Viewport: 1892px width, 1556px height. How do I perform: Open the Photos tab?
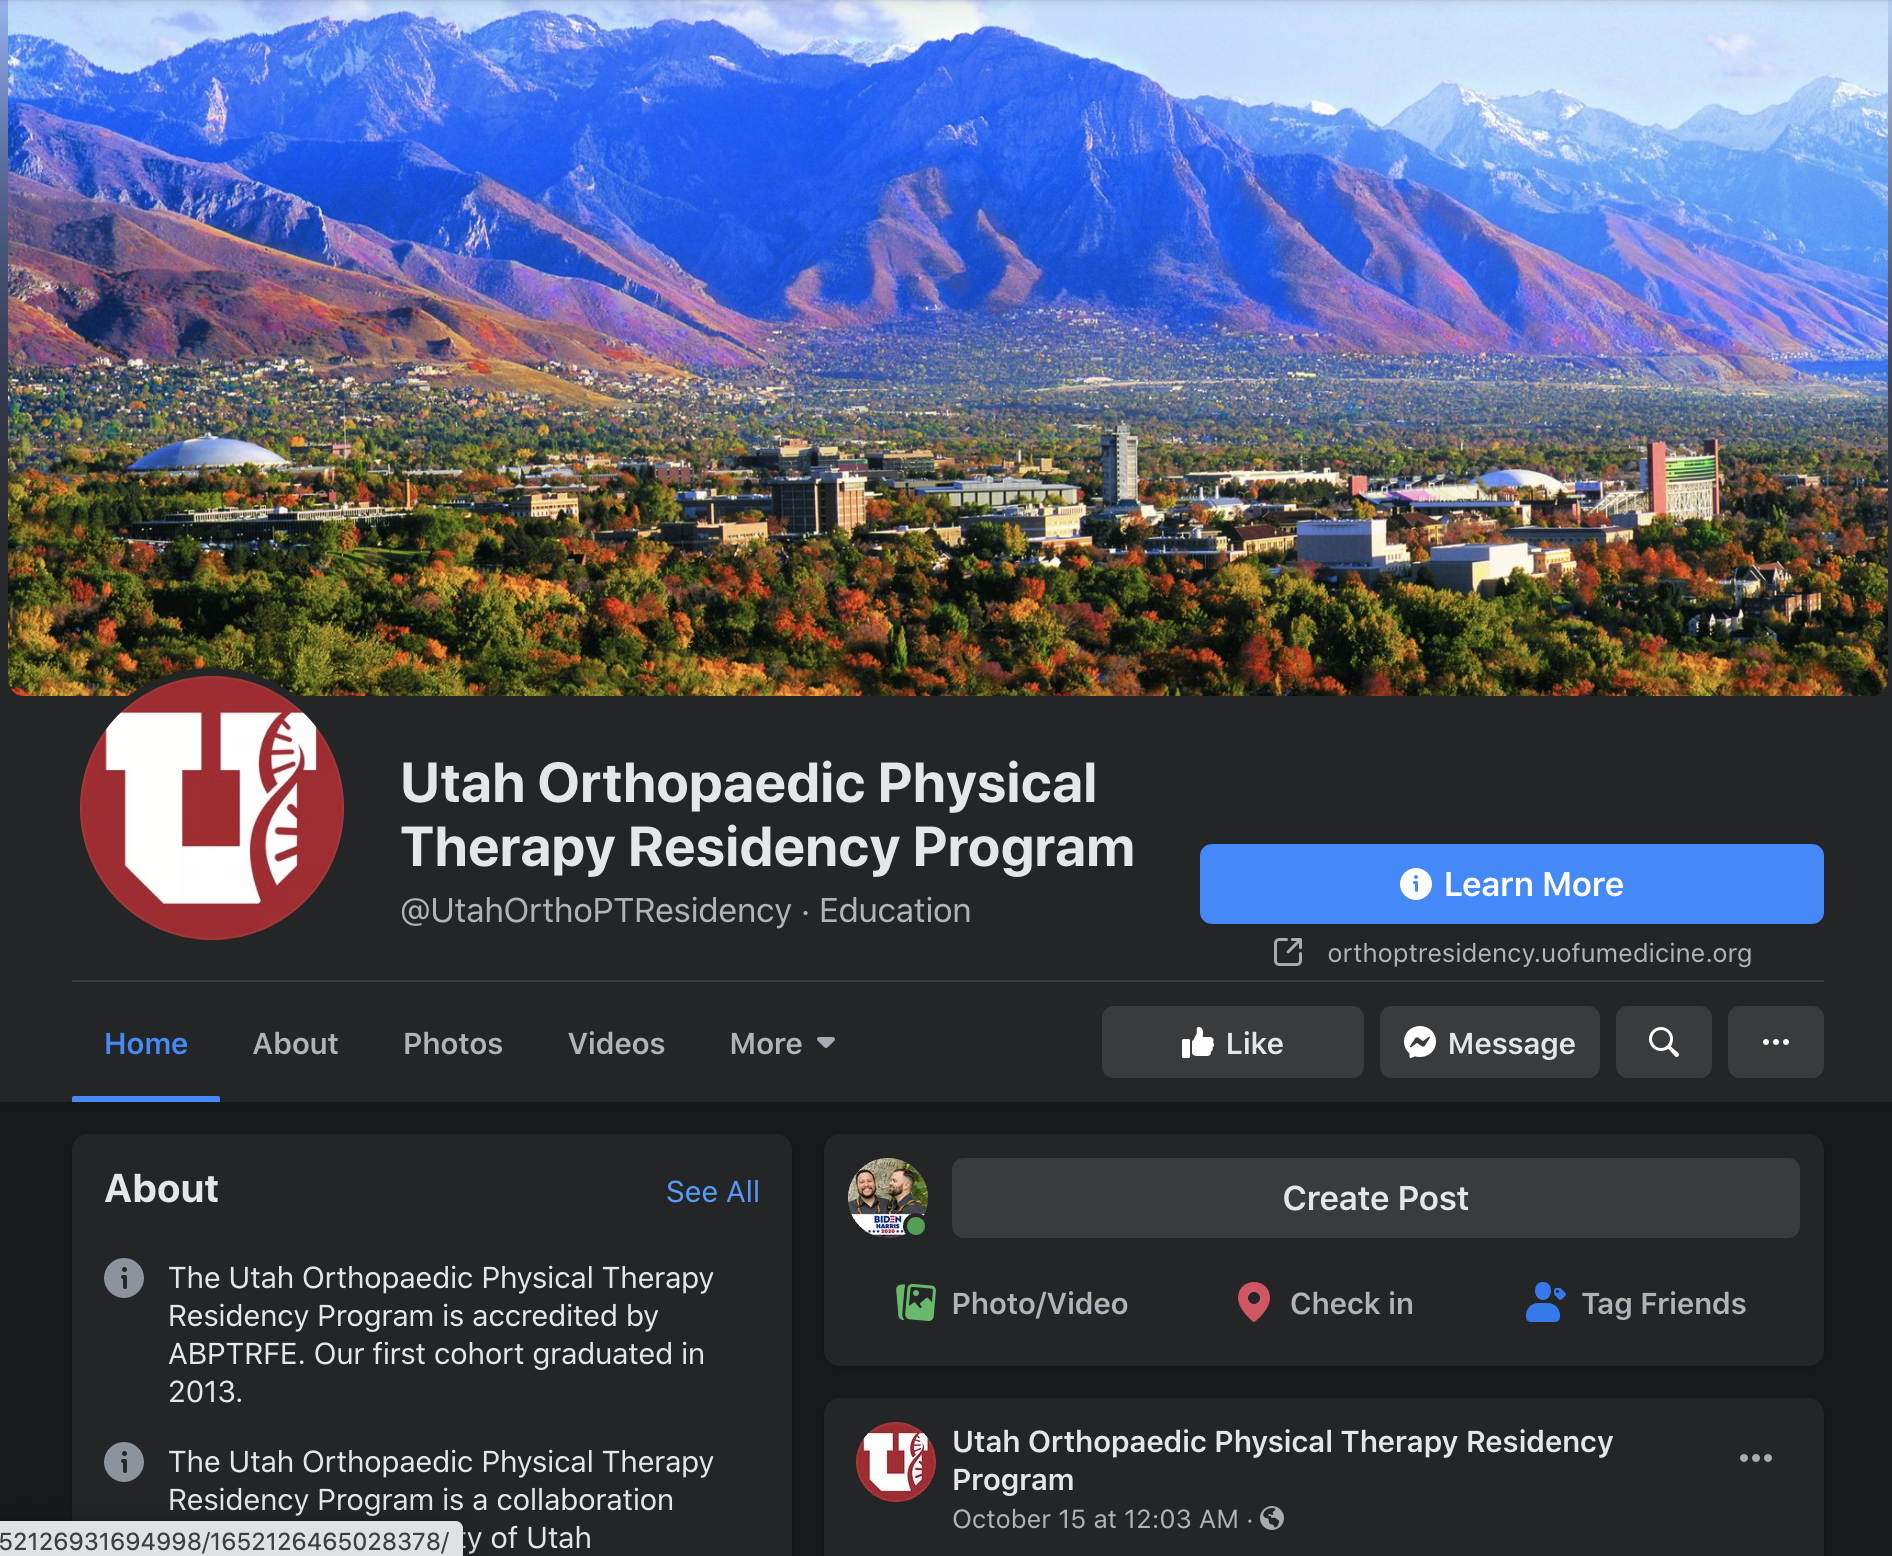[453, 1043]
